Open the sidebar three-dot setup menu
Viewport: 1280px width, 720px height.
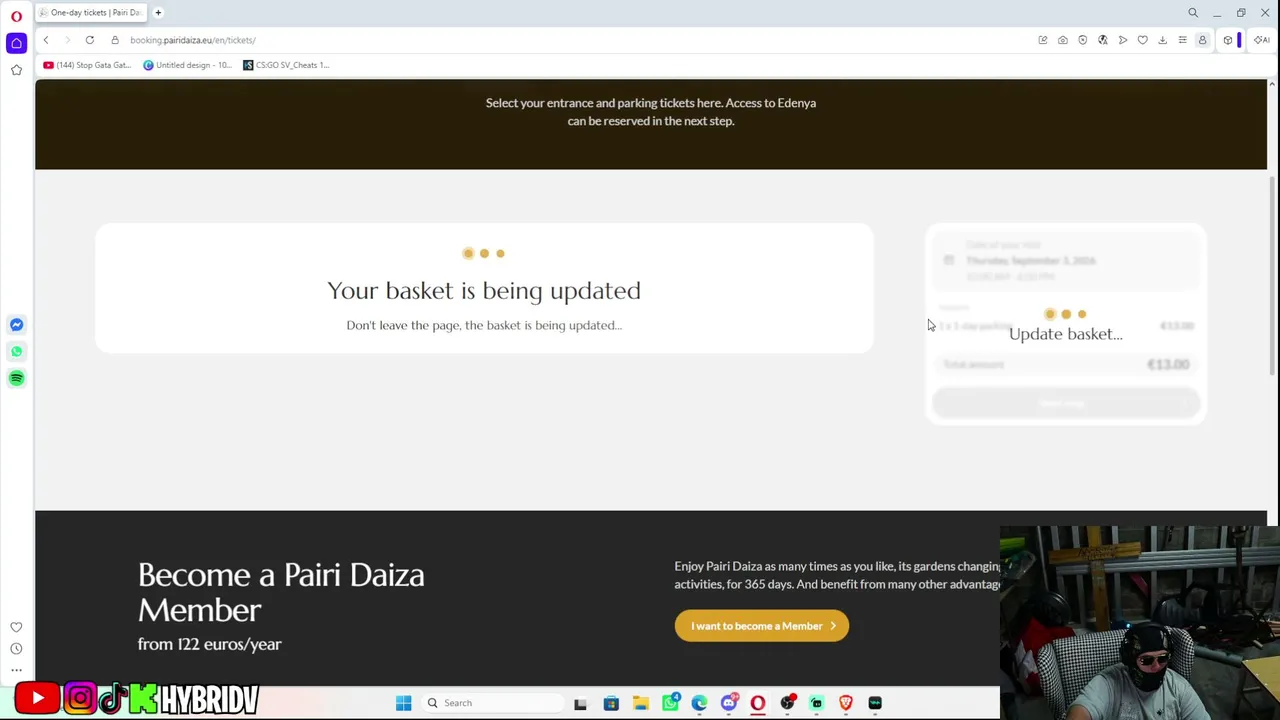click(16, 670)
